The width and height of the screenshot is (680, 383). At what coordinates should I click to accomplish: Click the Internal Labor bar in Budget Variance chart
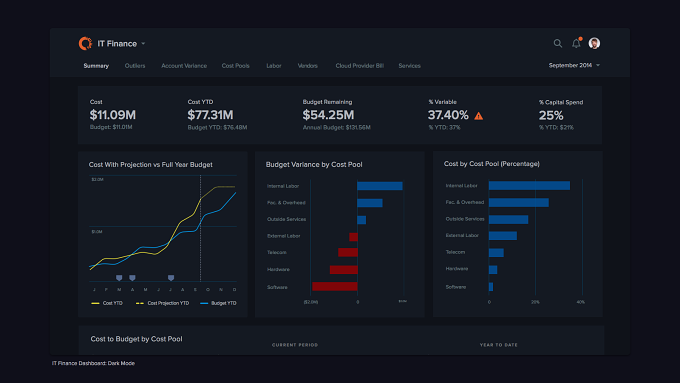point(380,186)
